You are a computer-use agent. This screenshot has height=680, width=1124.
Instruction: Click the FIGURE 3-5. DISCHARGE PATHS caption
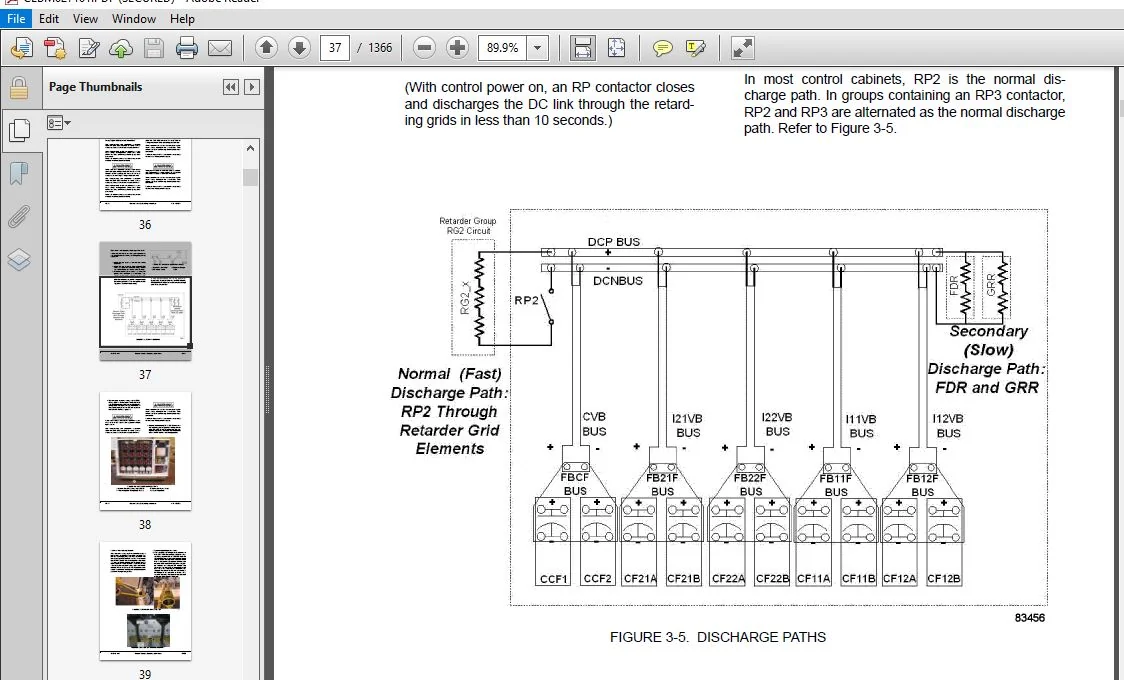tap(718, 637)
